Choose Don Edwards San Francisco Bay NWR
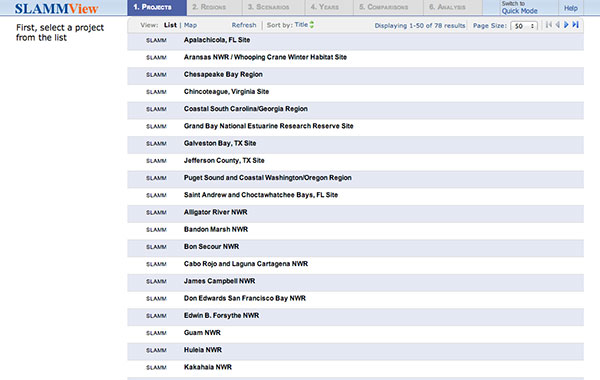Screen dimensions: 600x380 (x=245, y=298)
